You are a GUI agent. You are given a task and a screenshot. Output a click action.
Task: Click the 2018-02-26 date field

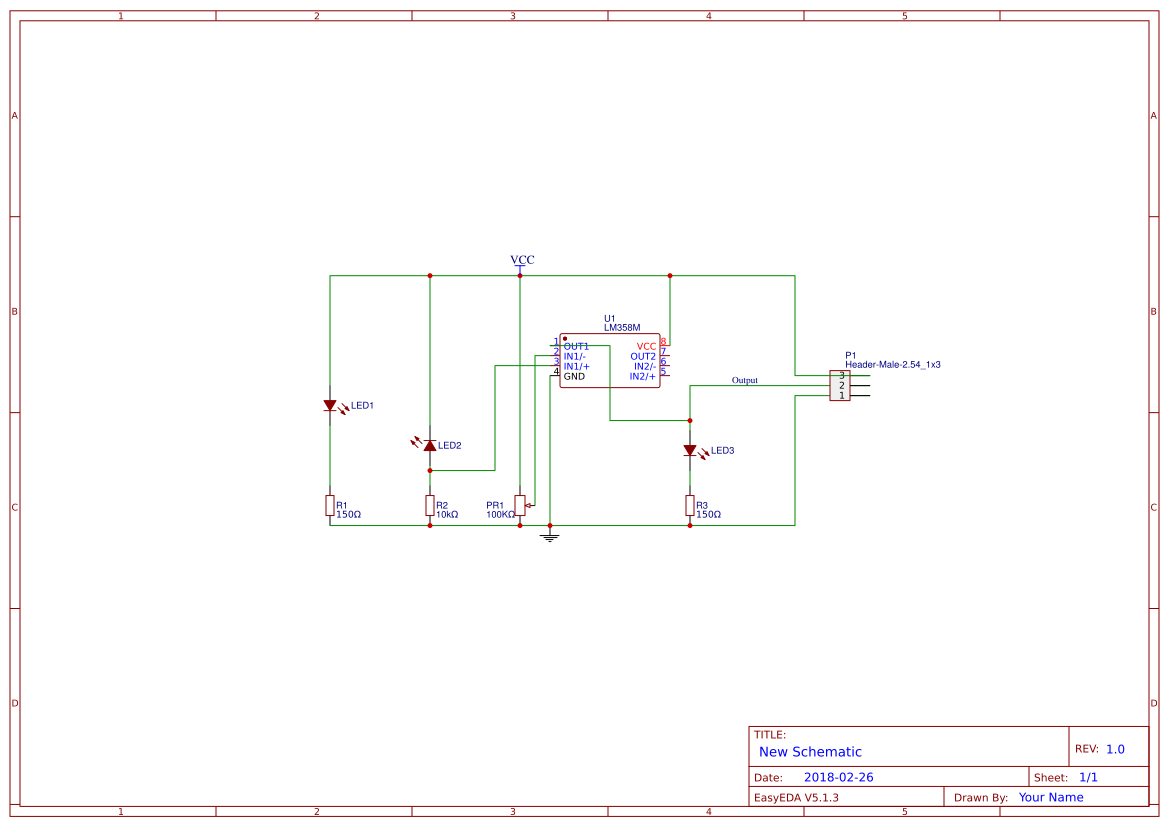(841, 776)
